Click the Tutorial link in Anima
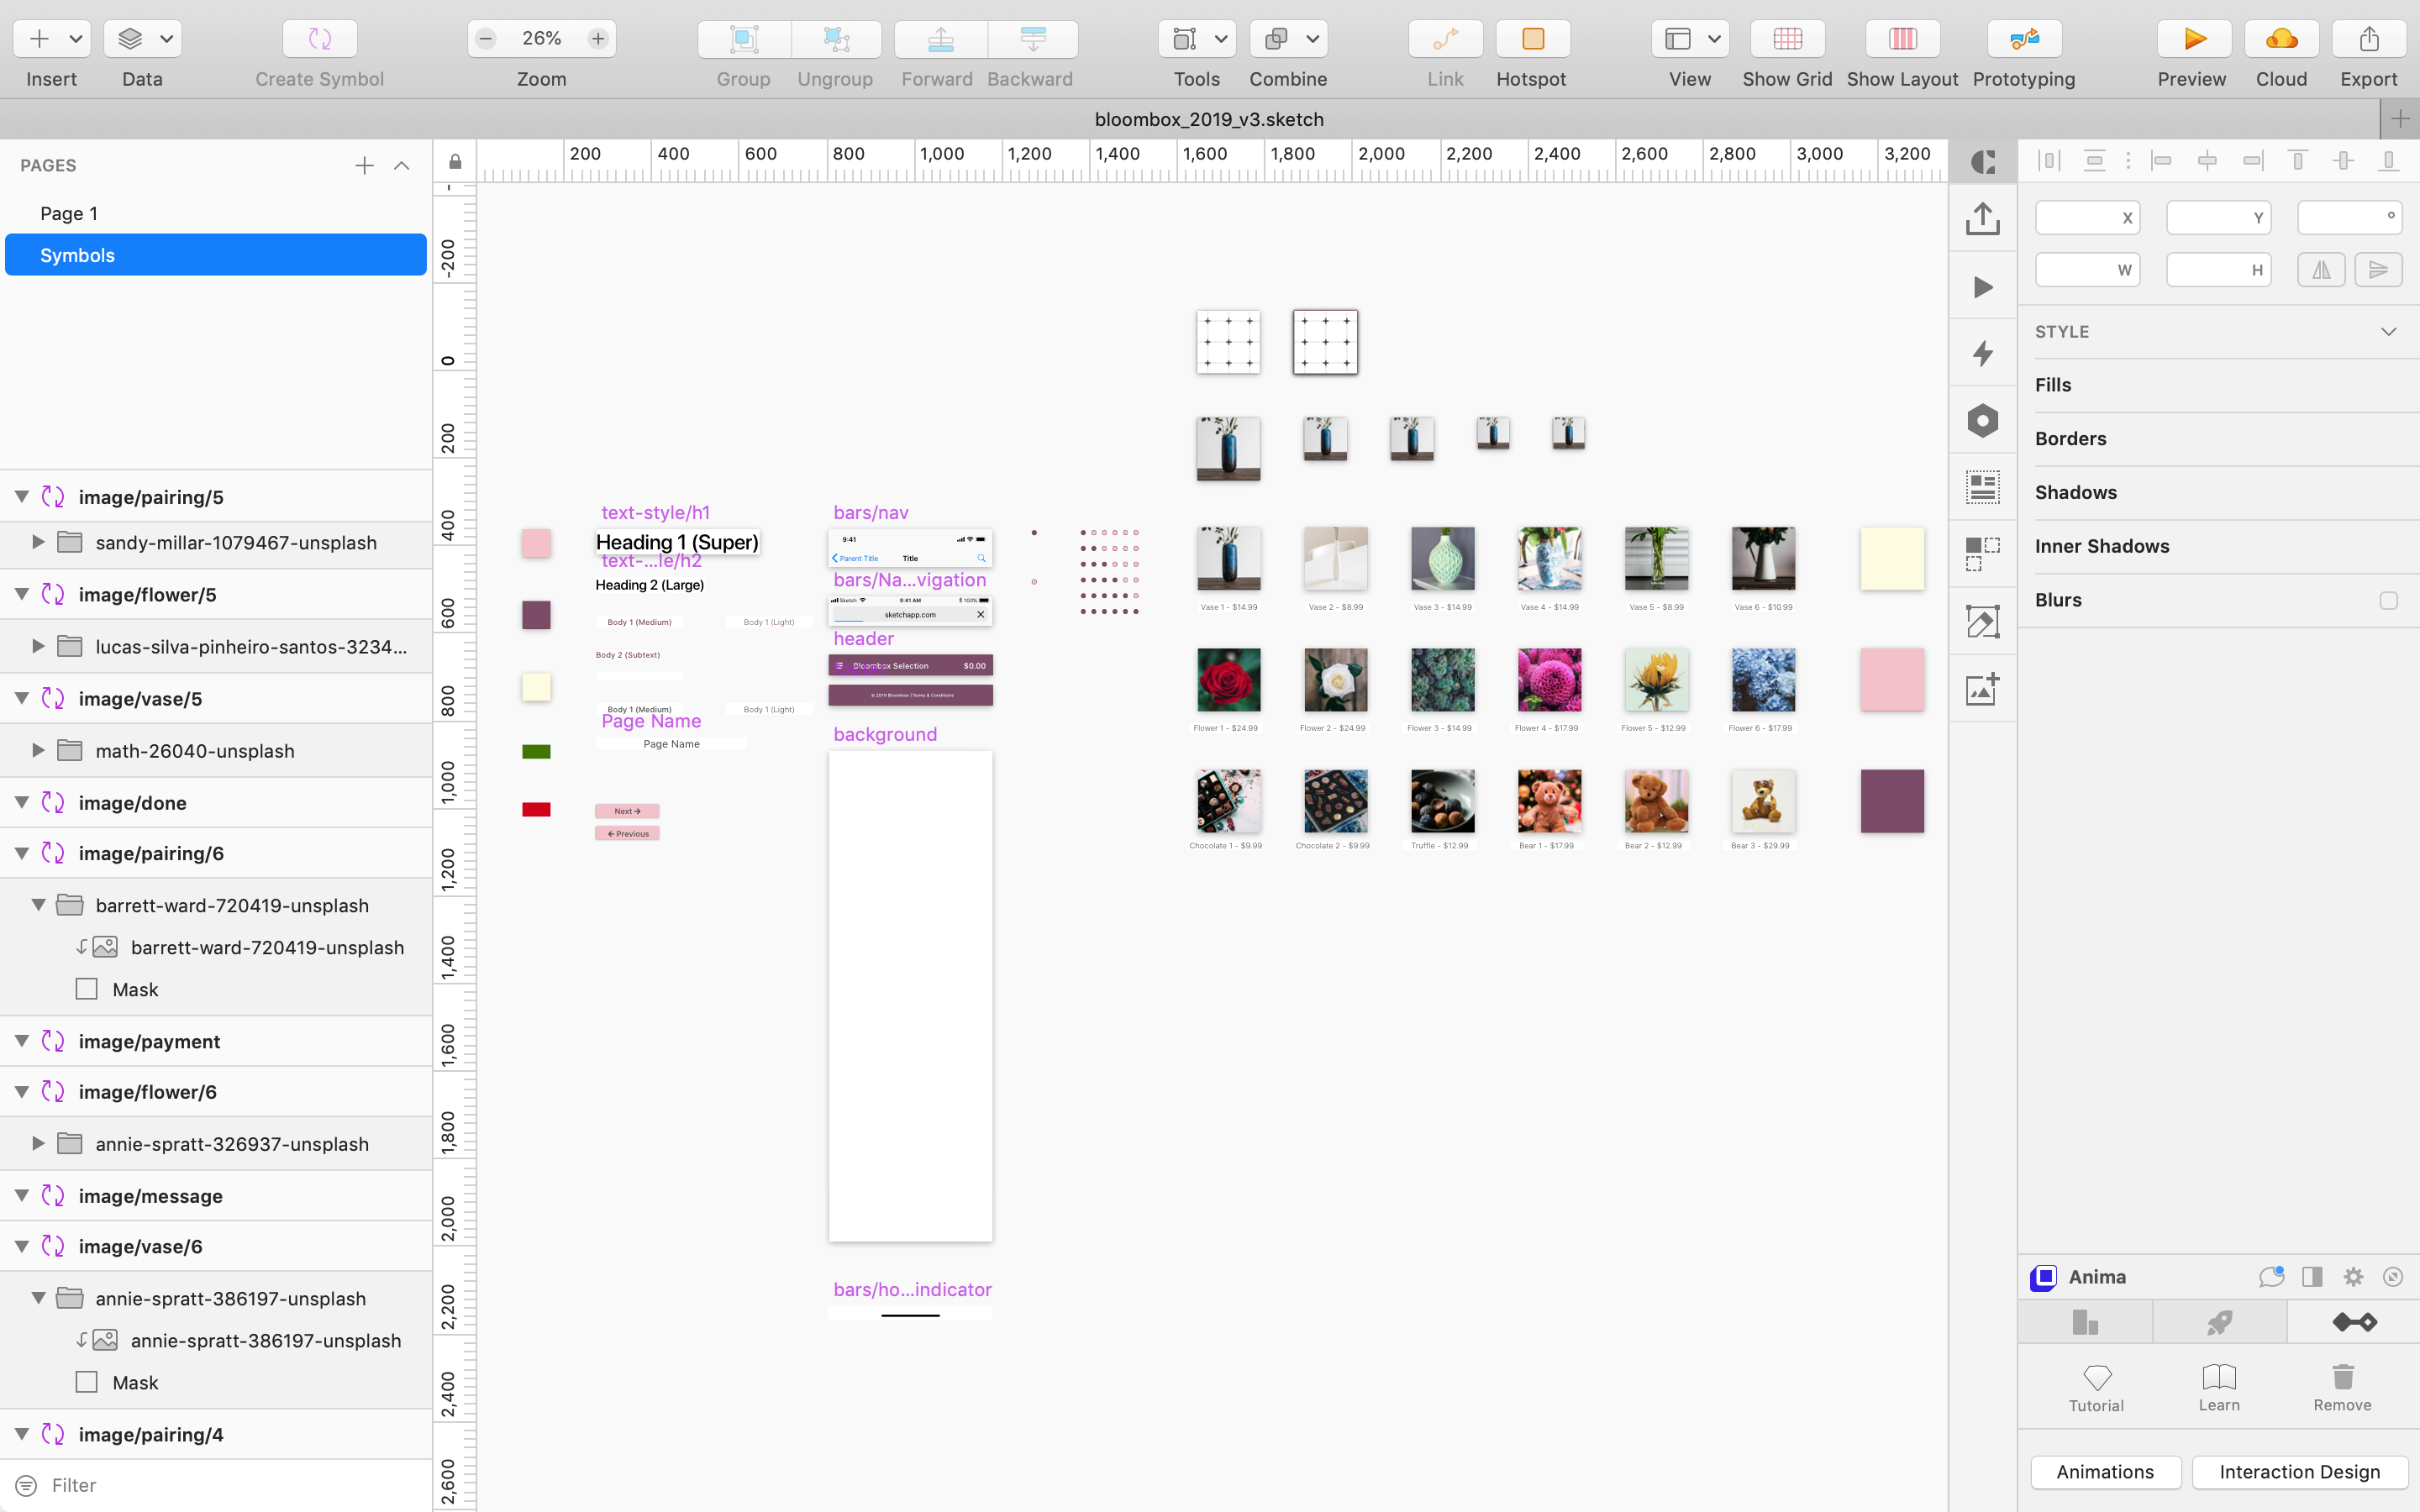Screen dimensions: 2420x1512 (2096, 1385)
